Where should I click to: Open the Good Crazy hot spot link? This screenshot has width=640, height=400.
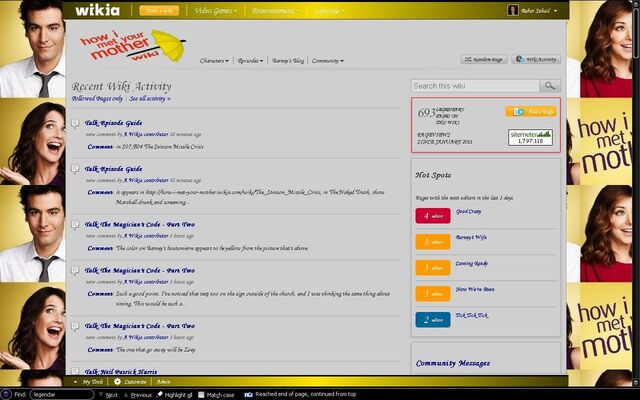(468, 211)
